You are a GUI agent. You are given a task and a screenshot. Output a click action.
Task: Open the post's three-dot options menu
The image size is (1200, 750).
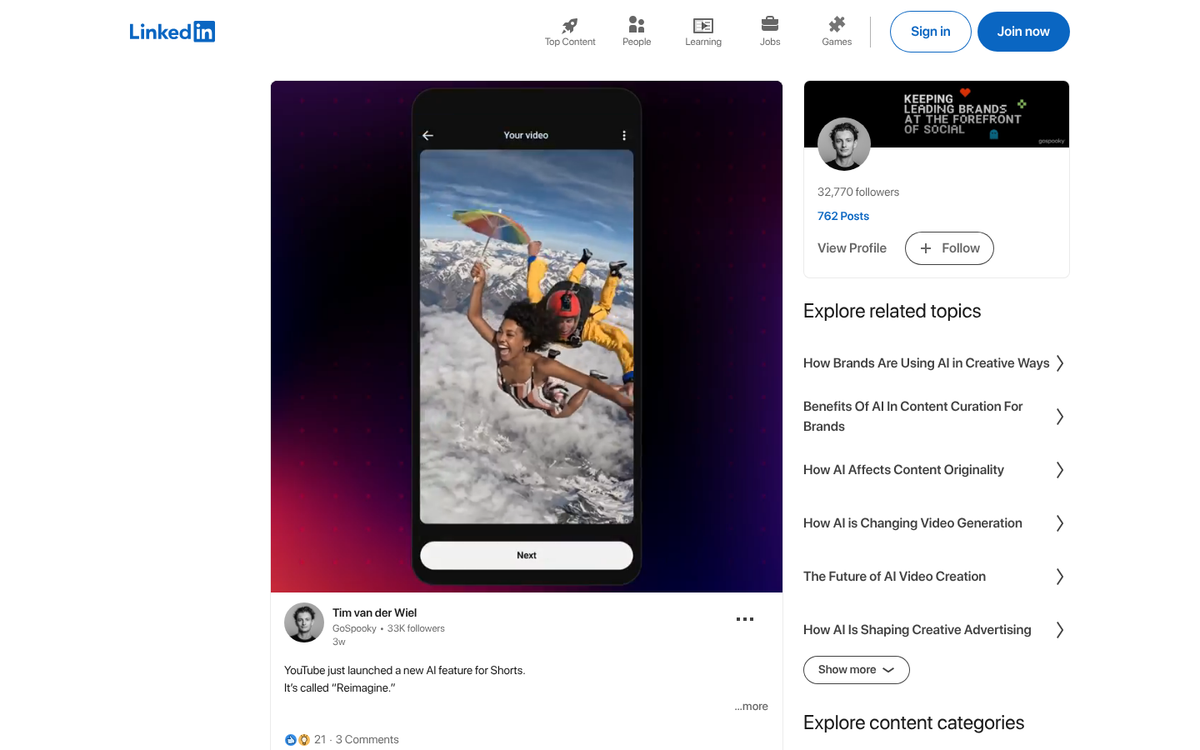[x=745, y=620]
